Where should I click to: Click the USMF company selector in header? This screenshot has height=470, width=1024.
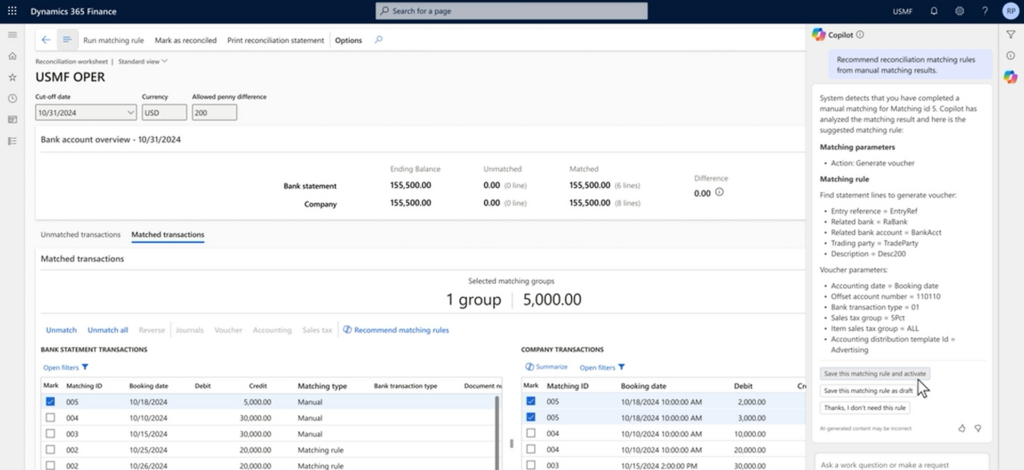point(903,12)
